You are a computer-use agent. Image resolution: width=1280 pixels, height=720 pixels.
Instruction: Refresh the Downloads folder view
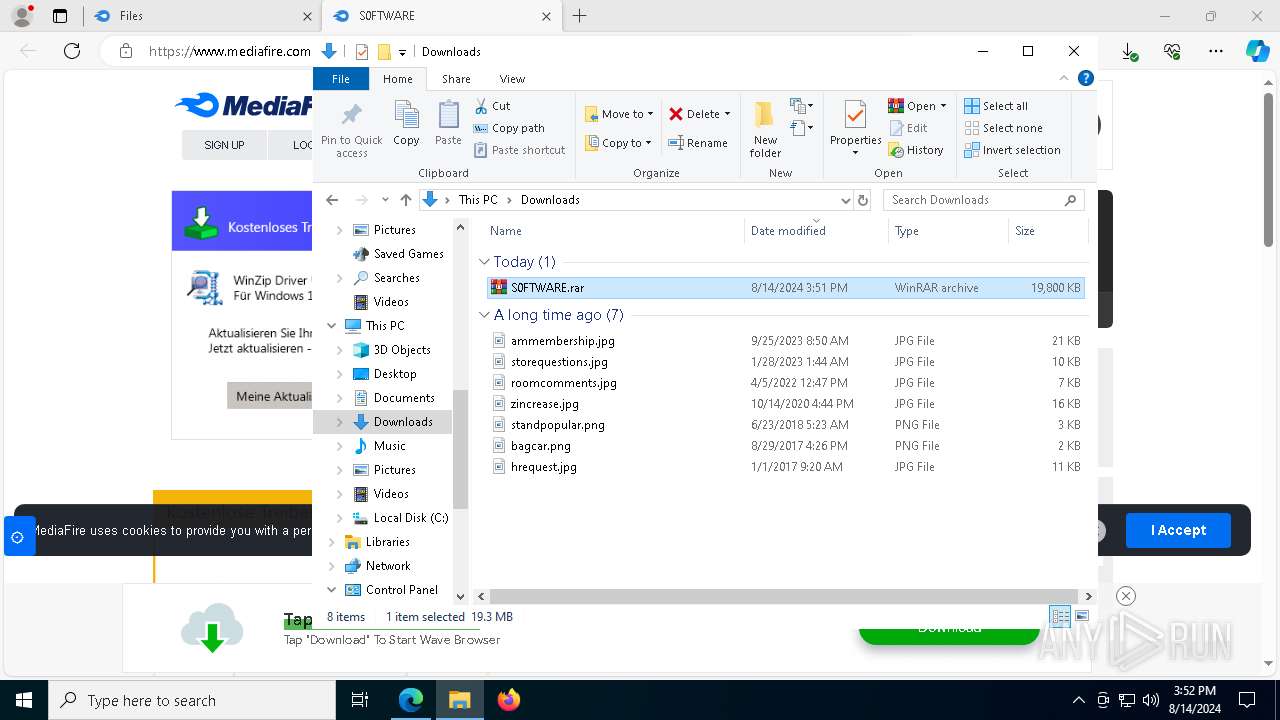click(x=863, y=200)
